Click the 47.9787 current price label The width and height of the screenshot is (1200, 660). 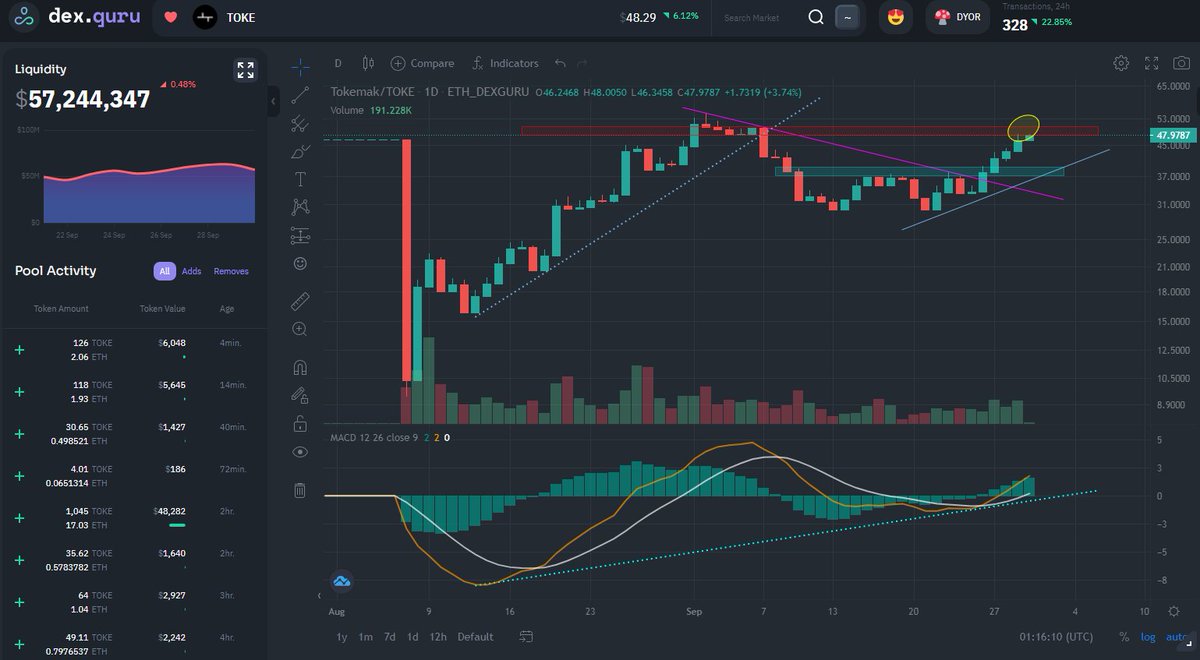tap(1172, 134)
